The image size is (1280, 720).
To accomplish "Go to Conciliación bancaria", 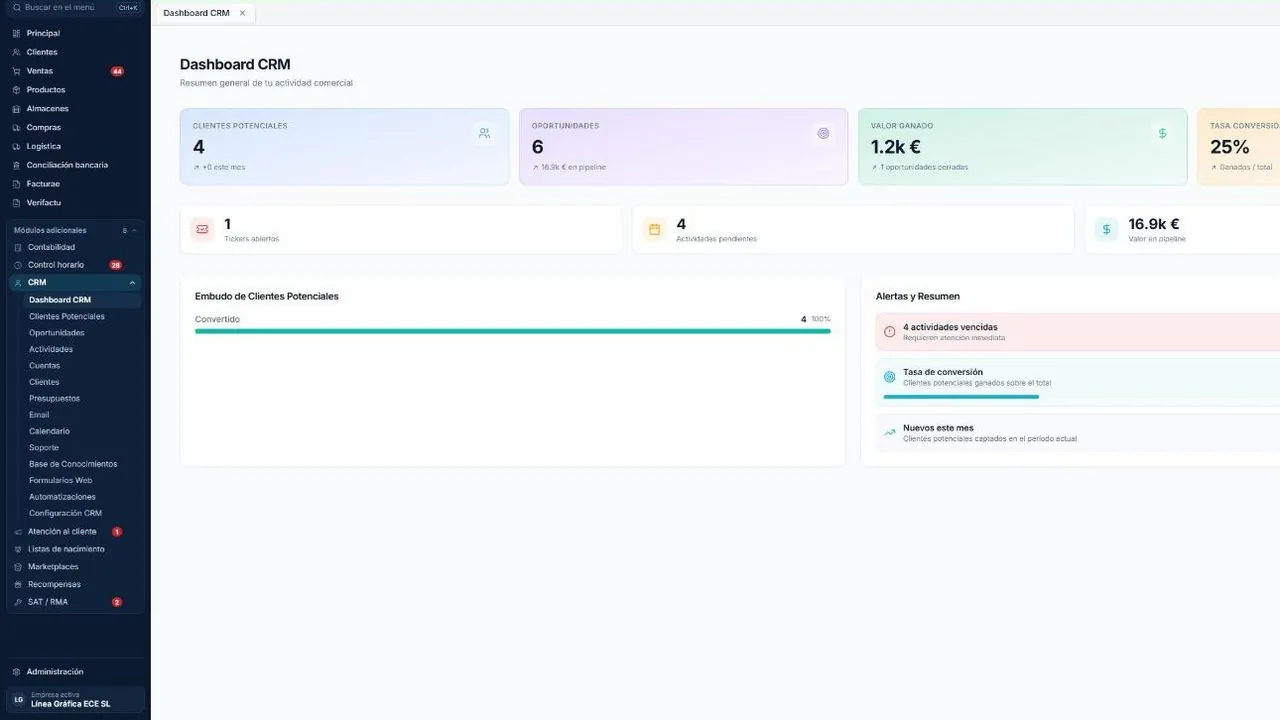I will coord(67,165).
